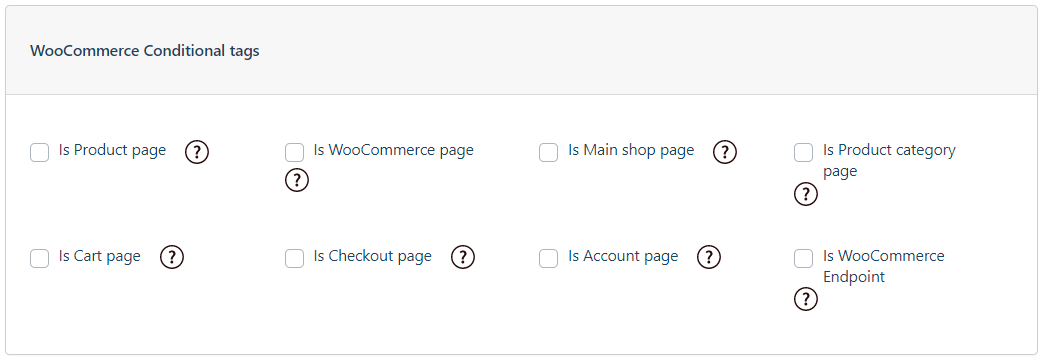Click question mark below Is Product category page
Screen dimensions: 1046x361
pos(806,194)
